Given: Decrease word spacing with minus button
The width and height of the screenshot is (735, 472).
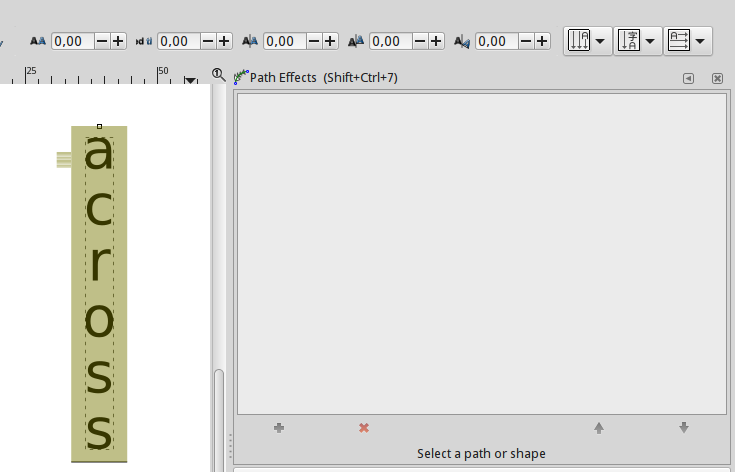Looking at the screenshot, I should click(x=208, y=41).
